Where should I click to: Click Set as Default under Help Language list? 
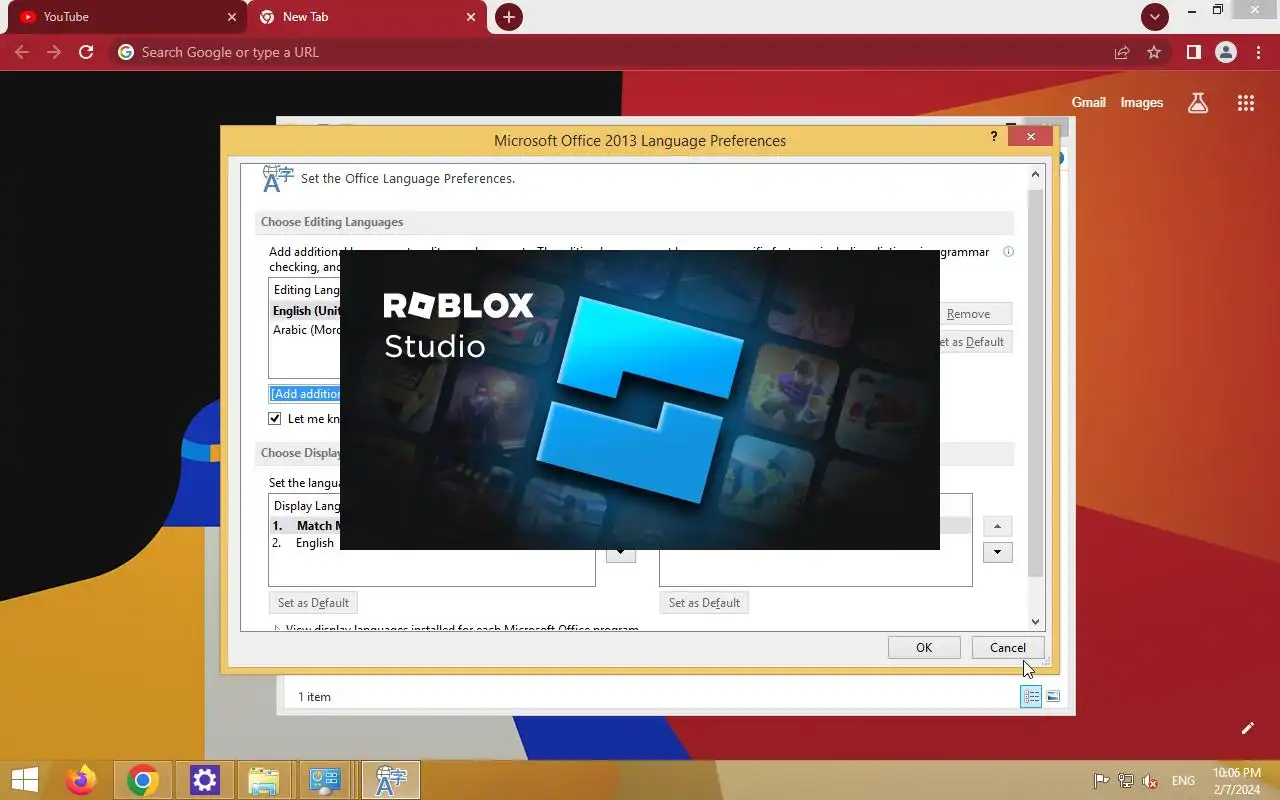pos(704,603)
